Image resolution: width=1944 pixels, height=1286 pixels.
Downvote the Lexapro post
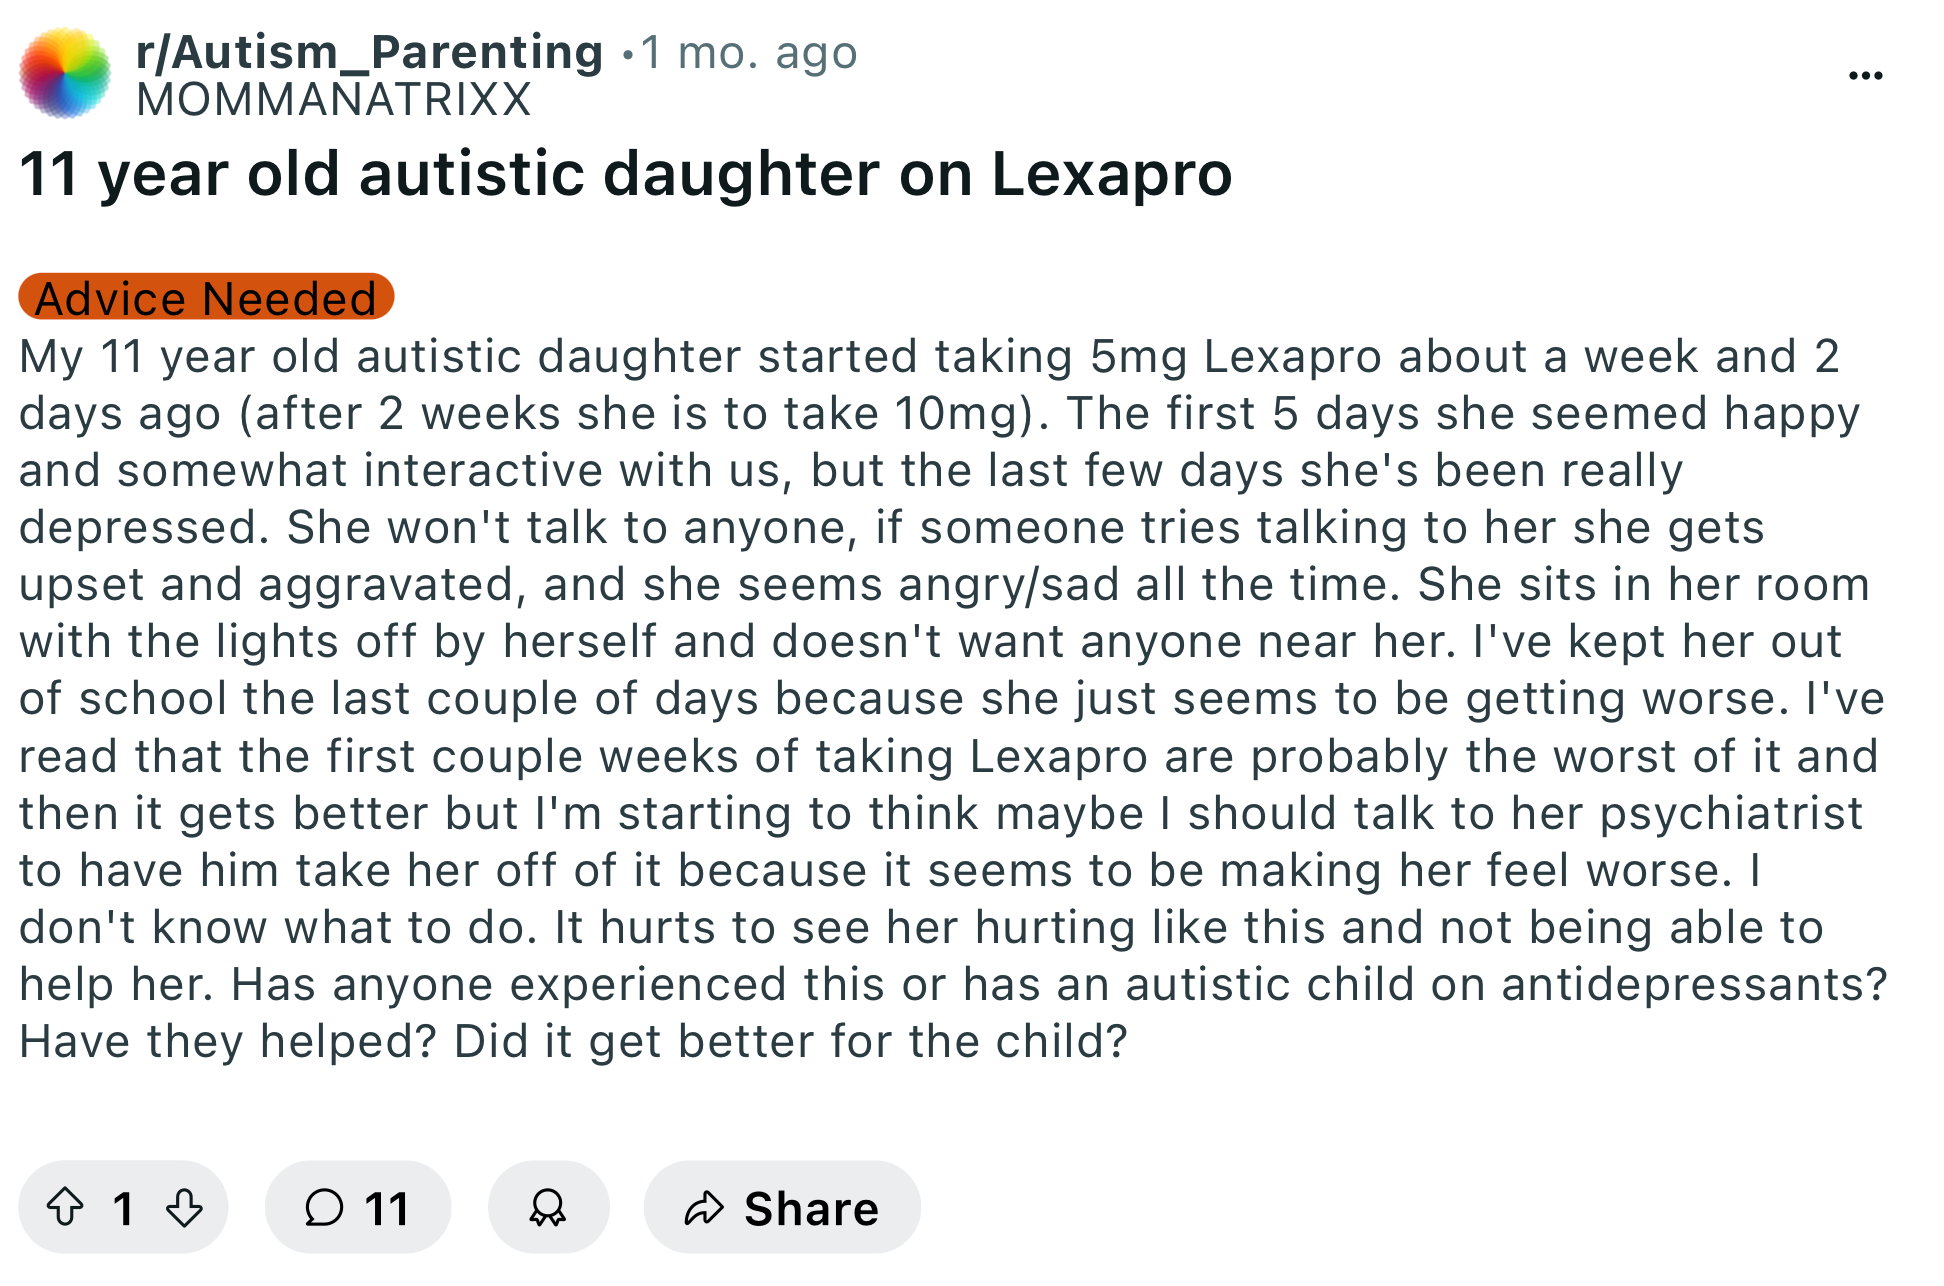coord(184,1207)
